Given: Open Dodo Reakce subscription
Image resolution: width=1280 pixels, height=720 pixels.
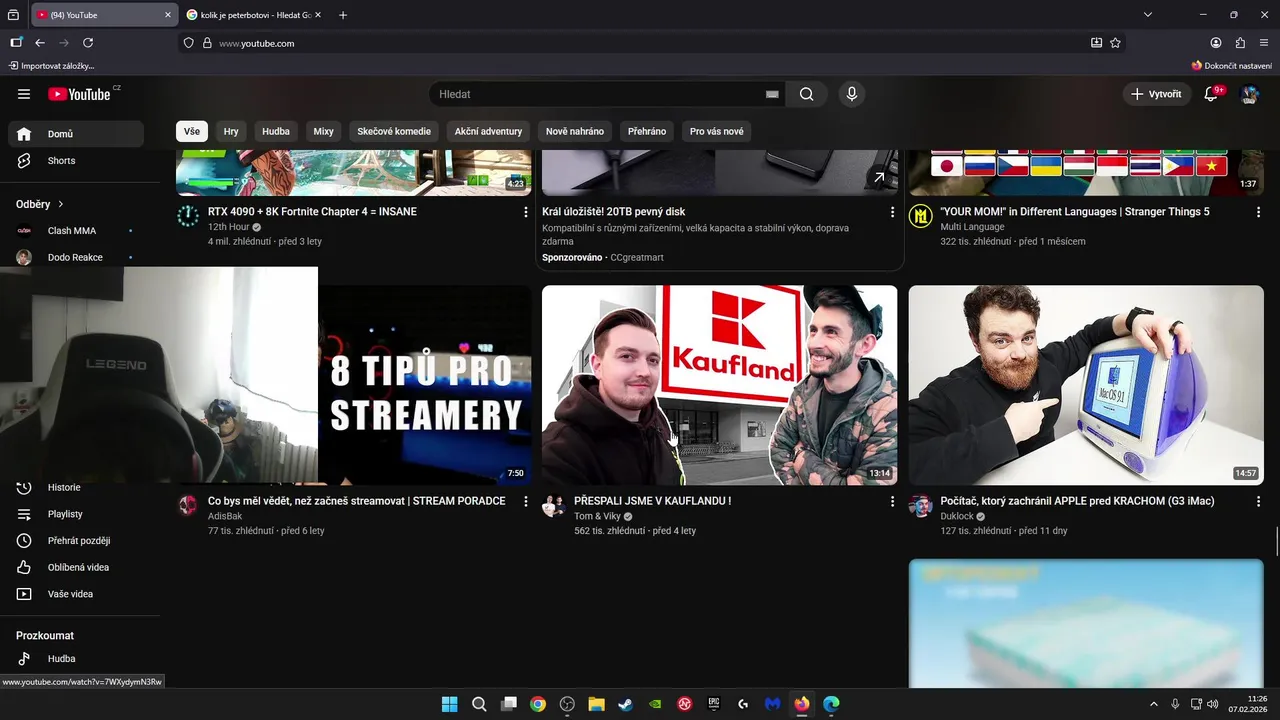Looking at the screenshot, I should pos(76,257).
